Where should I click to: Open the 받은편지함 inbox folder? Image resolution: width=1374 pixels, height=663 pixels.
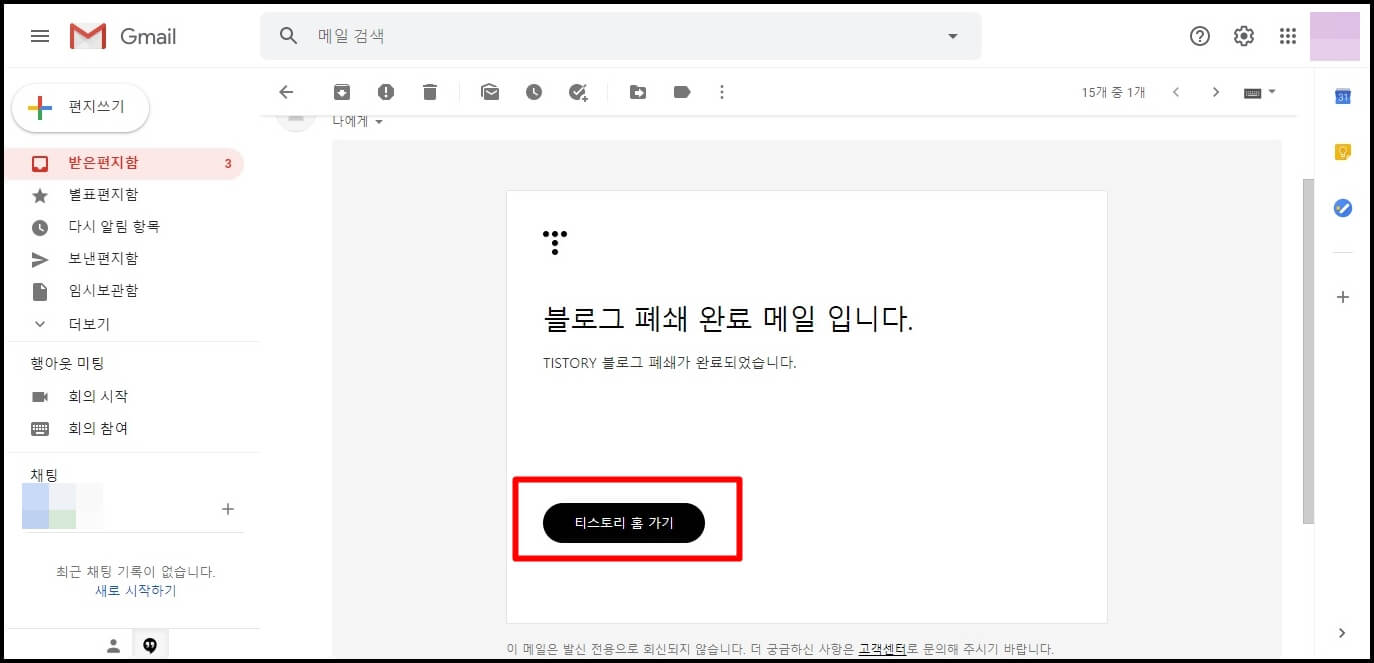click(122, 163)
